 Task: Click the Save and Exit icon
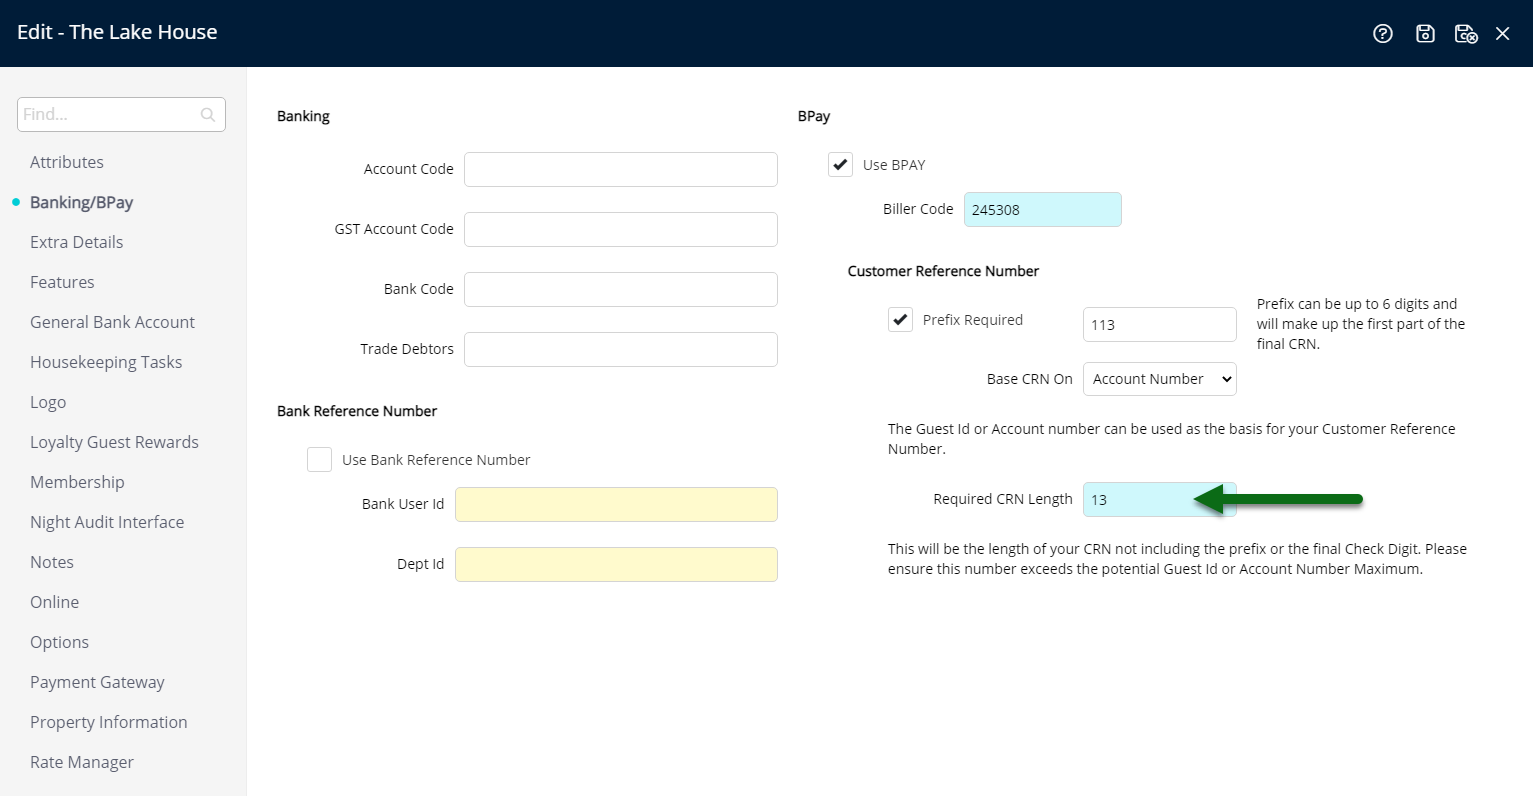click(1466, 34)
